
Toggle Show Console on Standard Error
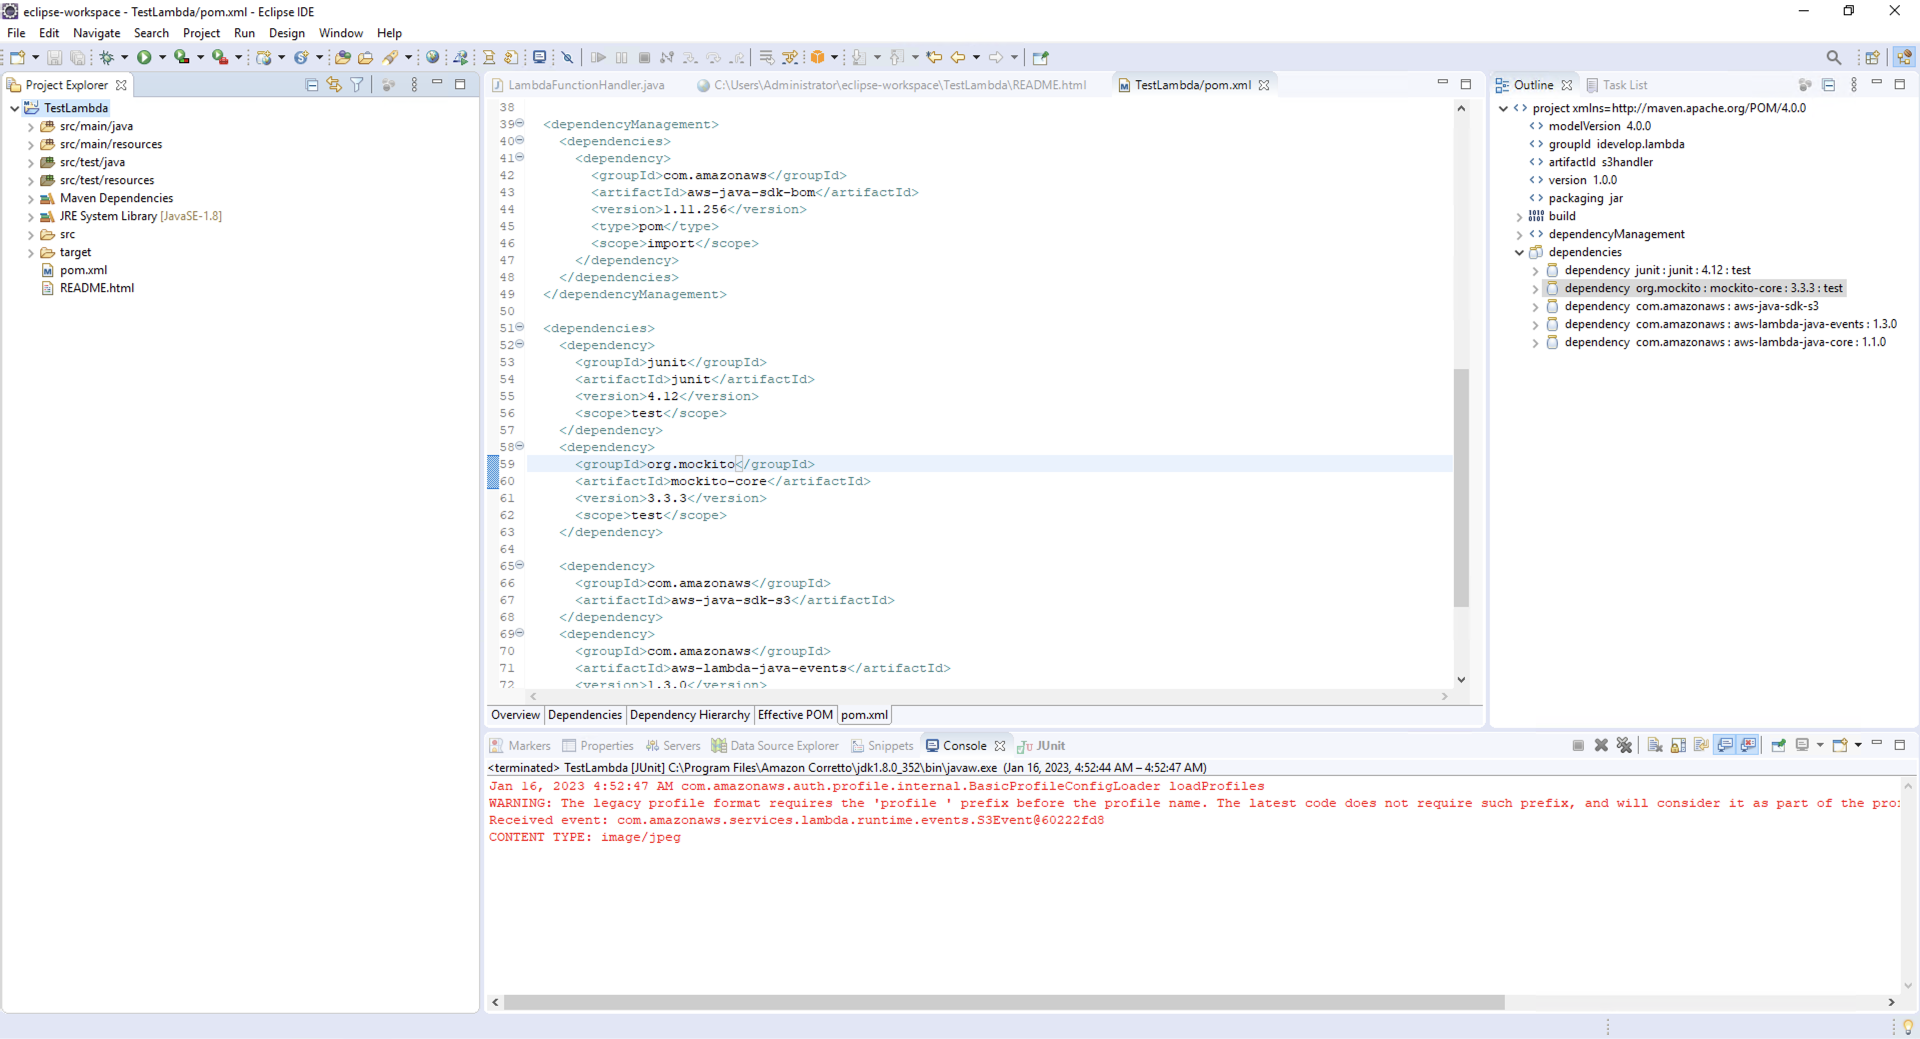click(1748, 745)
